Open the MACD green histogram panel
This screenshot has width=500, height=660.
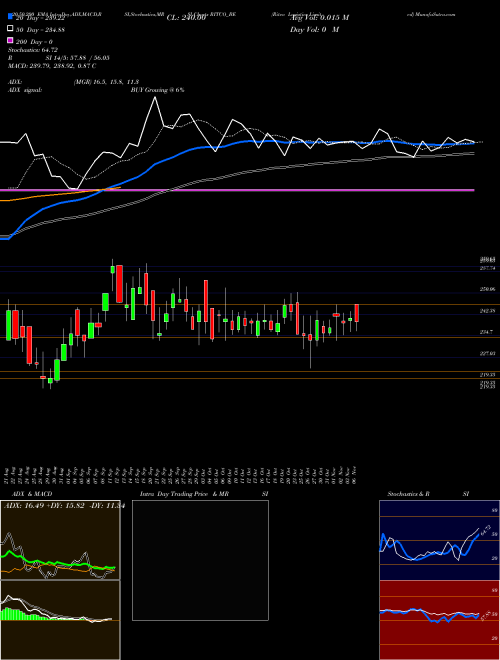tap(60, 620)
